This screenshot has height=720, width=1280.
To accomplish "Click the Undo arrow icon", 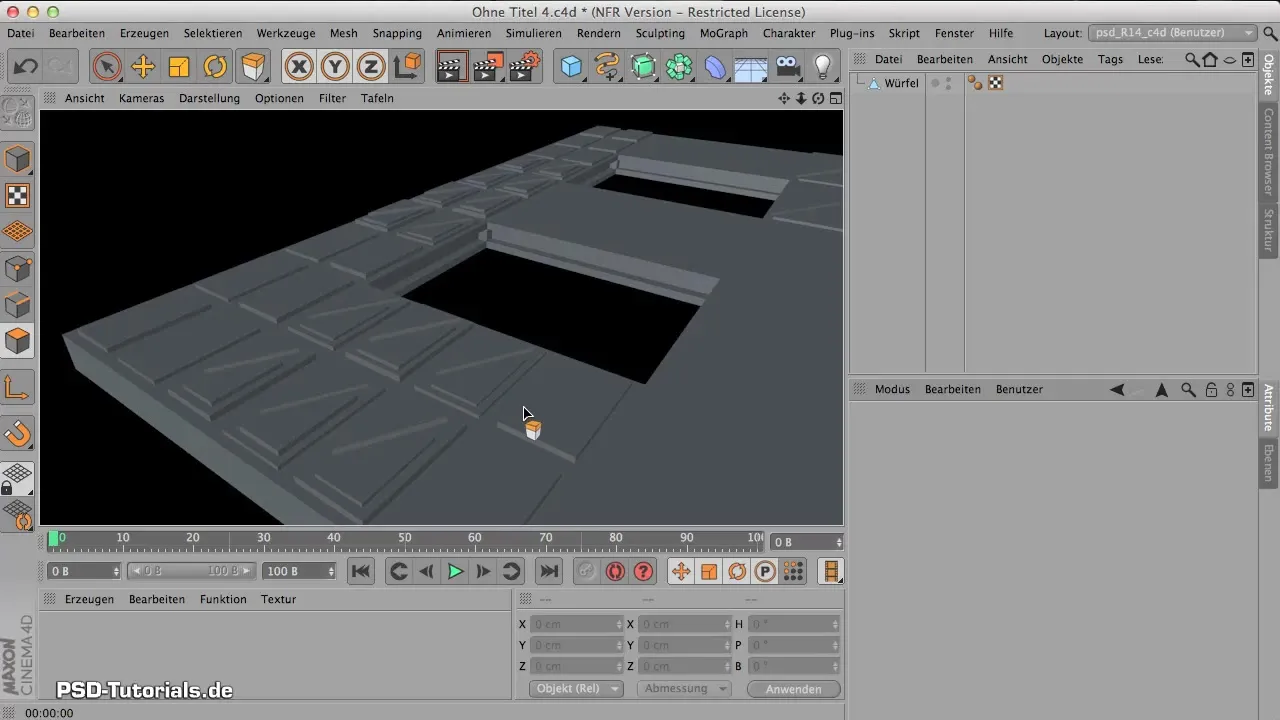I will coord(26,67).
